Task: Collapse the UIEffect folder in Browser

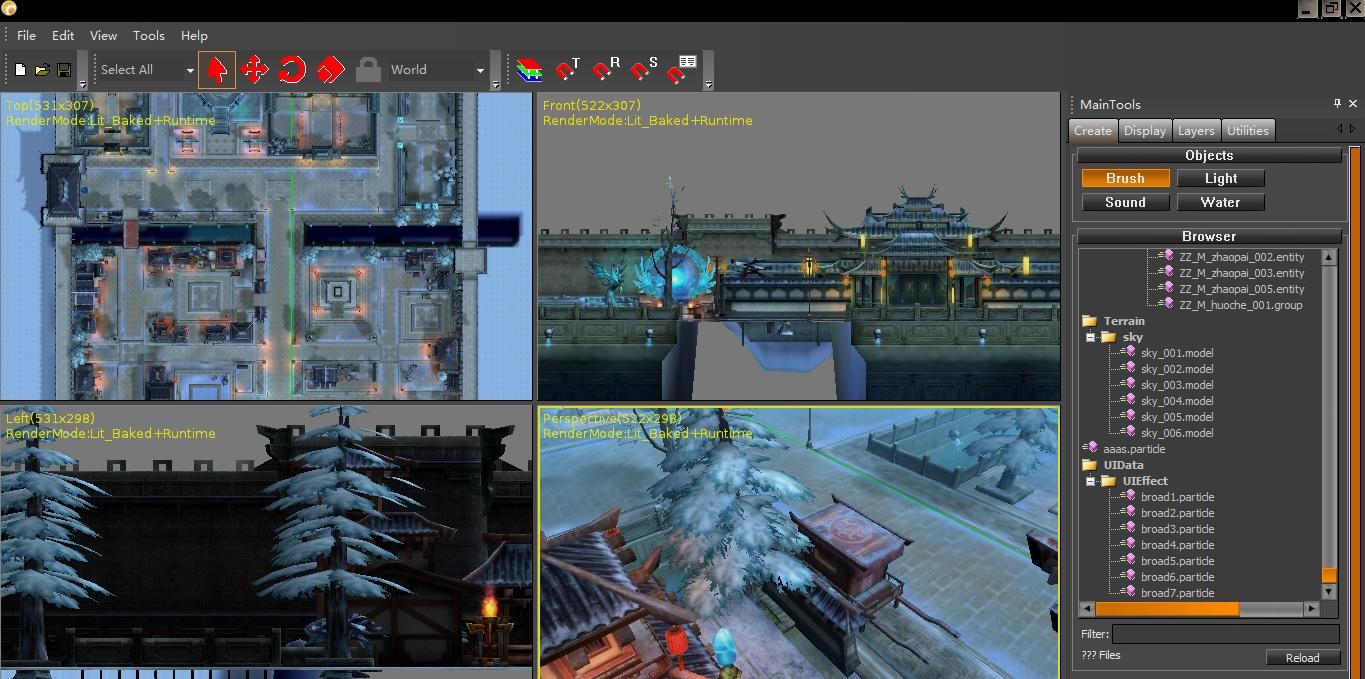Action: click(1090, 482)
